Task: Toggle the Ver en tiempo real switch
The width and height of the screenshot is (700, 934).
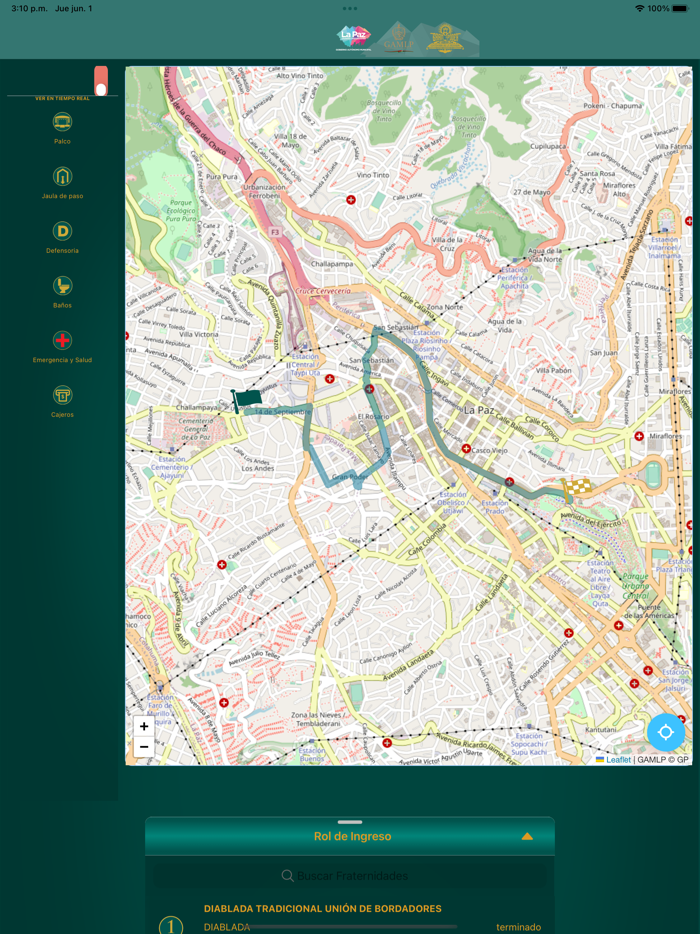Action: tap(101, 81)
